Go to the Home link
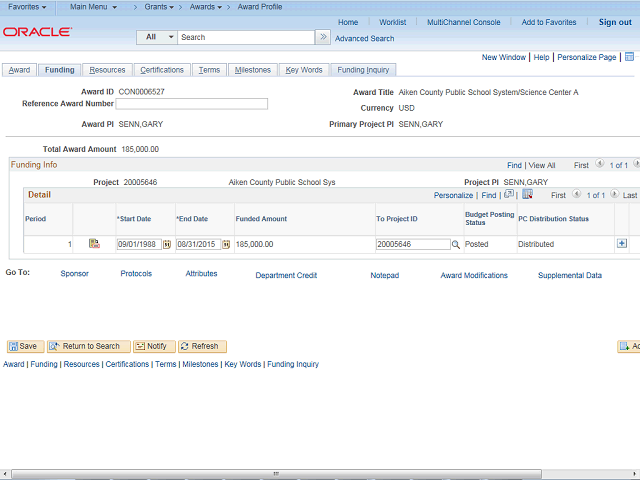This screenshot has height=480, width=640. click(x=348, y=22)
